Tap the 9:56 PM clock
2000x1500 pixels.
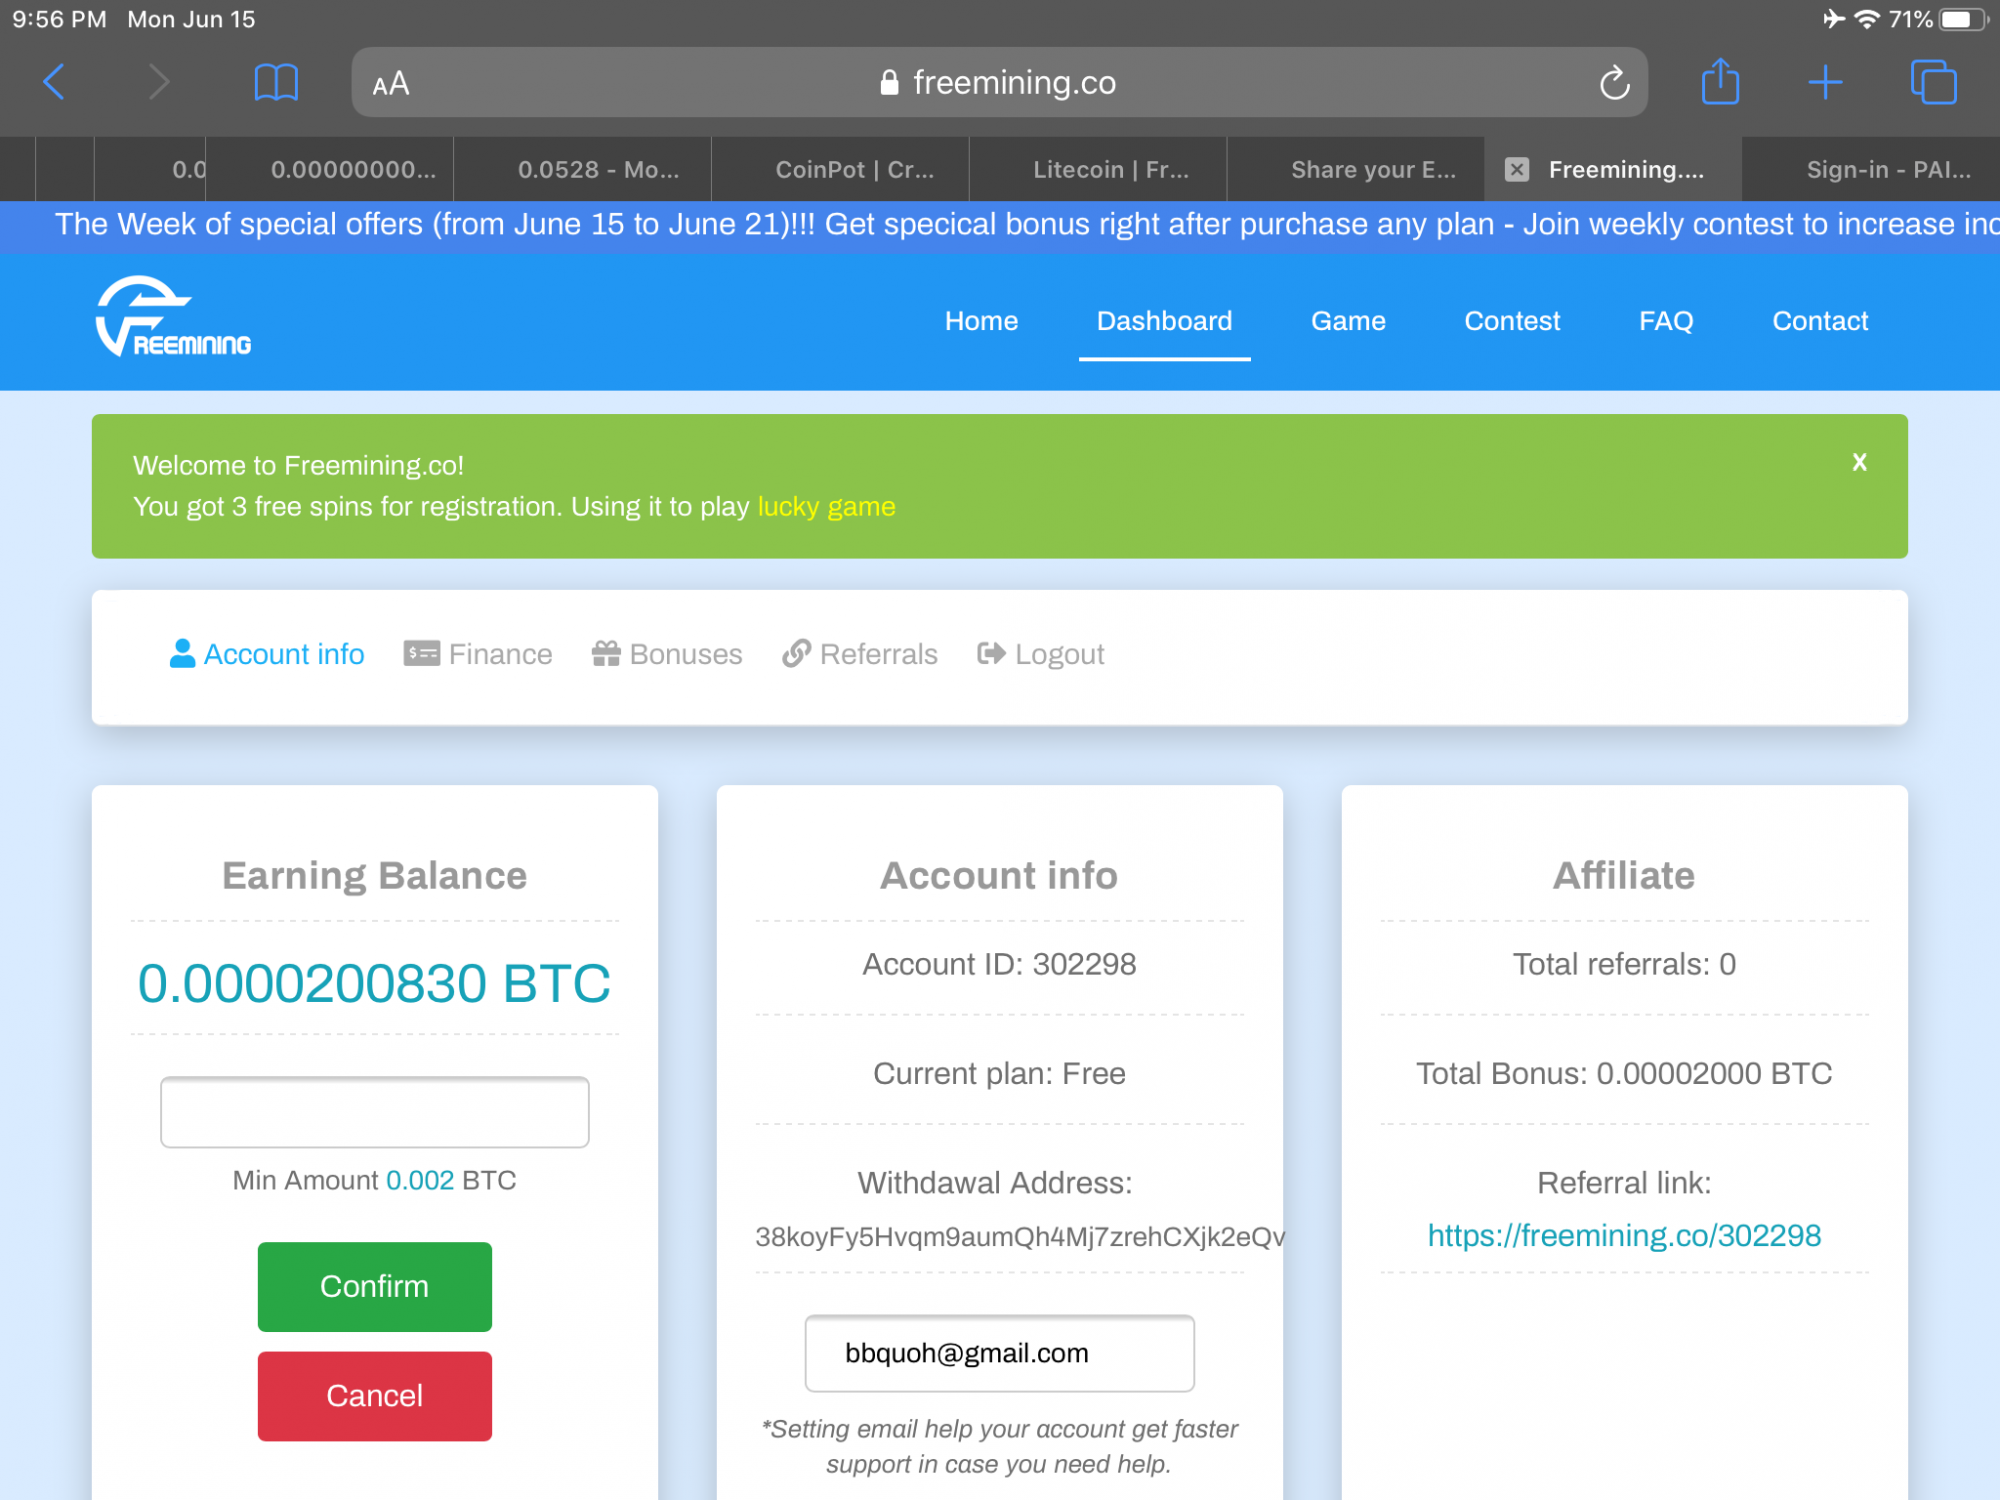[x=59, y=19]
